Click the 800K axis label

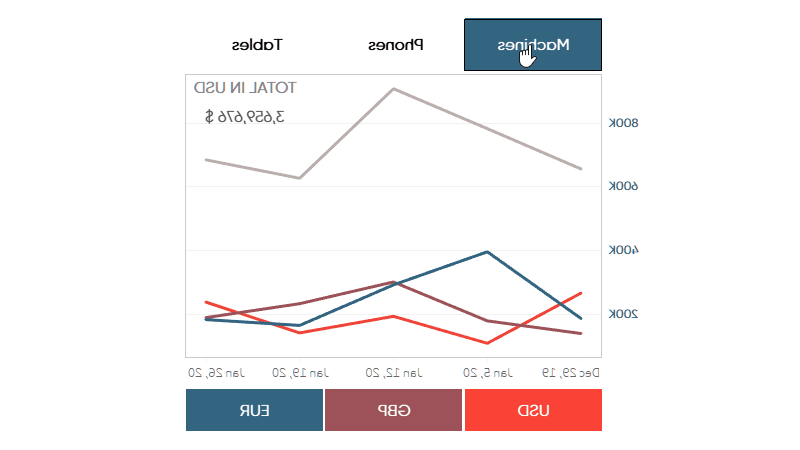622,123
